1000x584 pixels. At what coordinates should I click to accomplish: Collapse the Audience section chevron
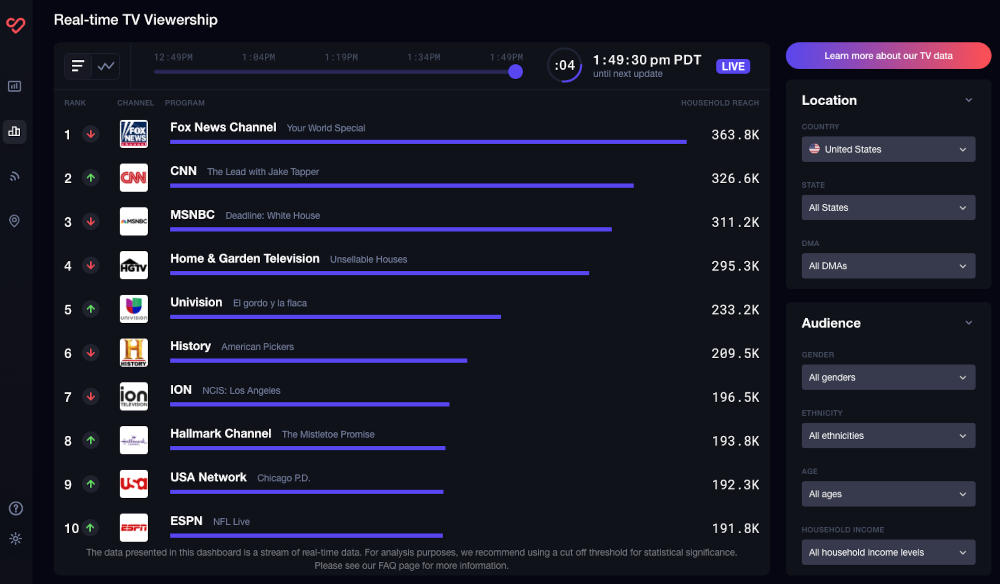(x=968, y=323)
